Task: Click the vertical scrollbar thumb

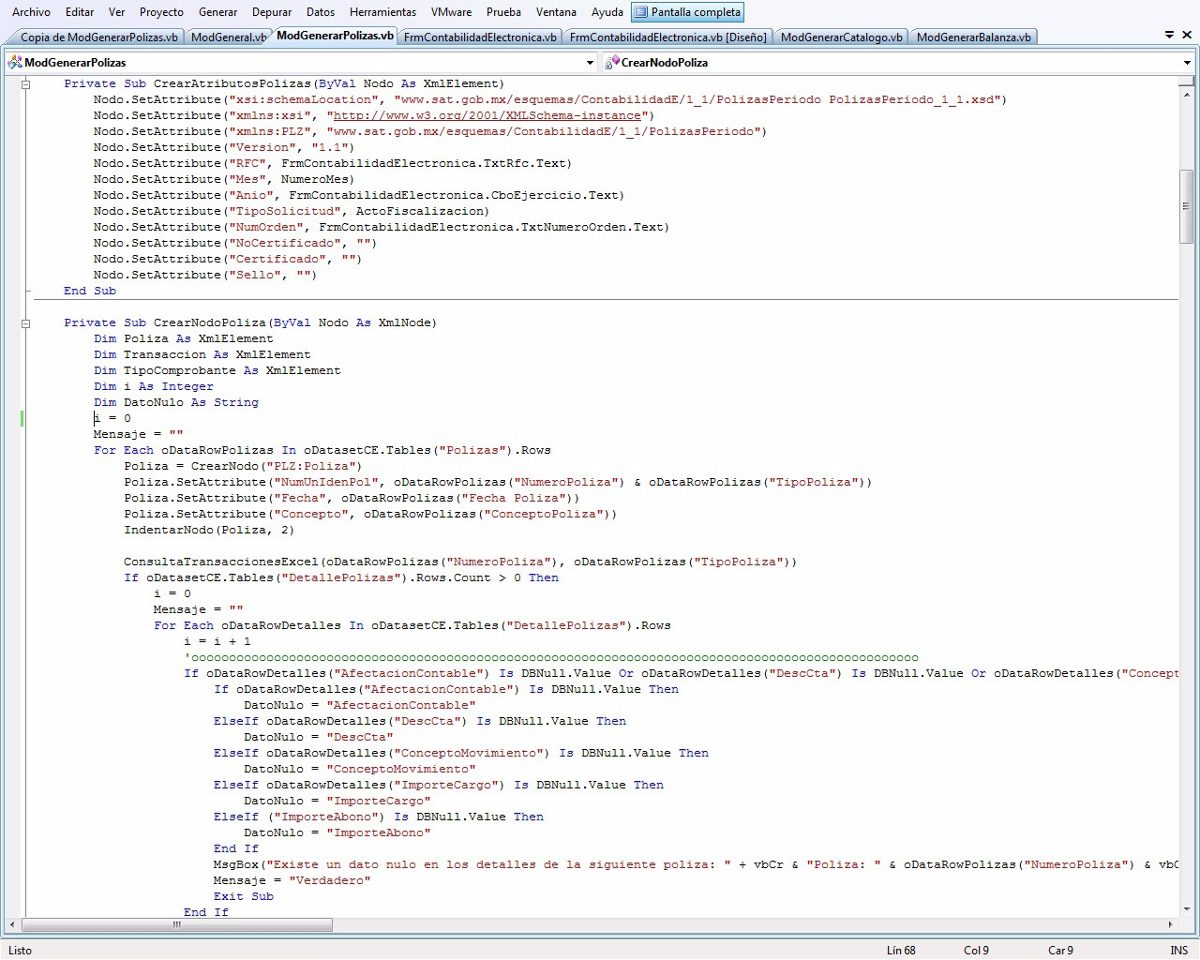Action: tap(1187, 206)
